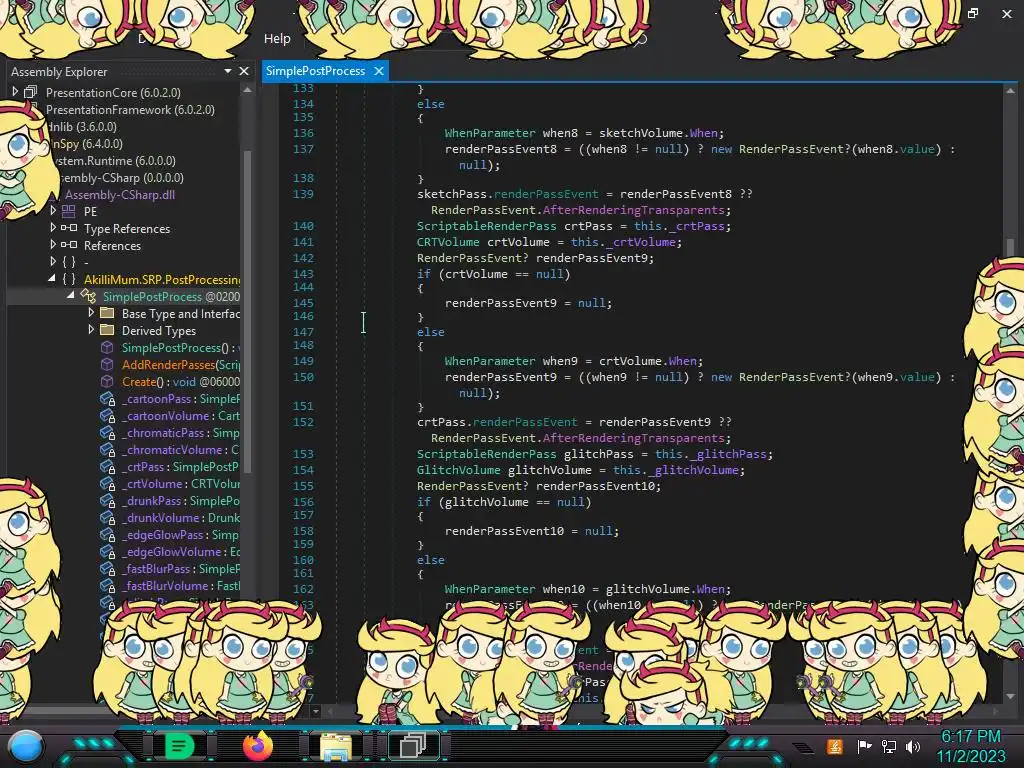Click GlitchVolume type on line 154
Screen dimensions: 1024x768
458,470
